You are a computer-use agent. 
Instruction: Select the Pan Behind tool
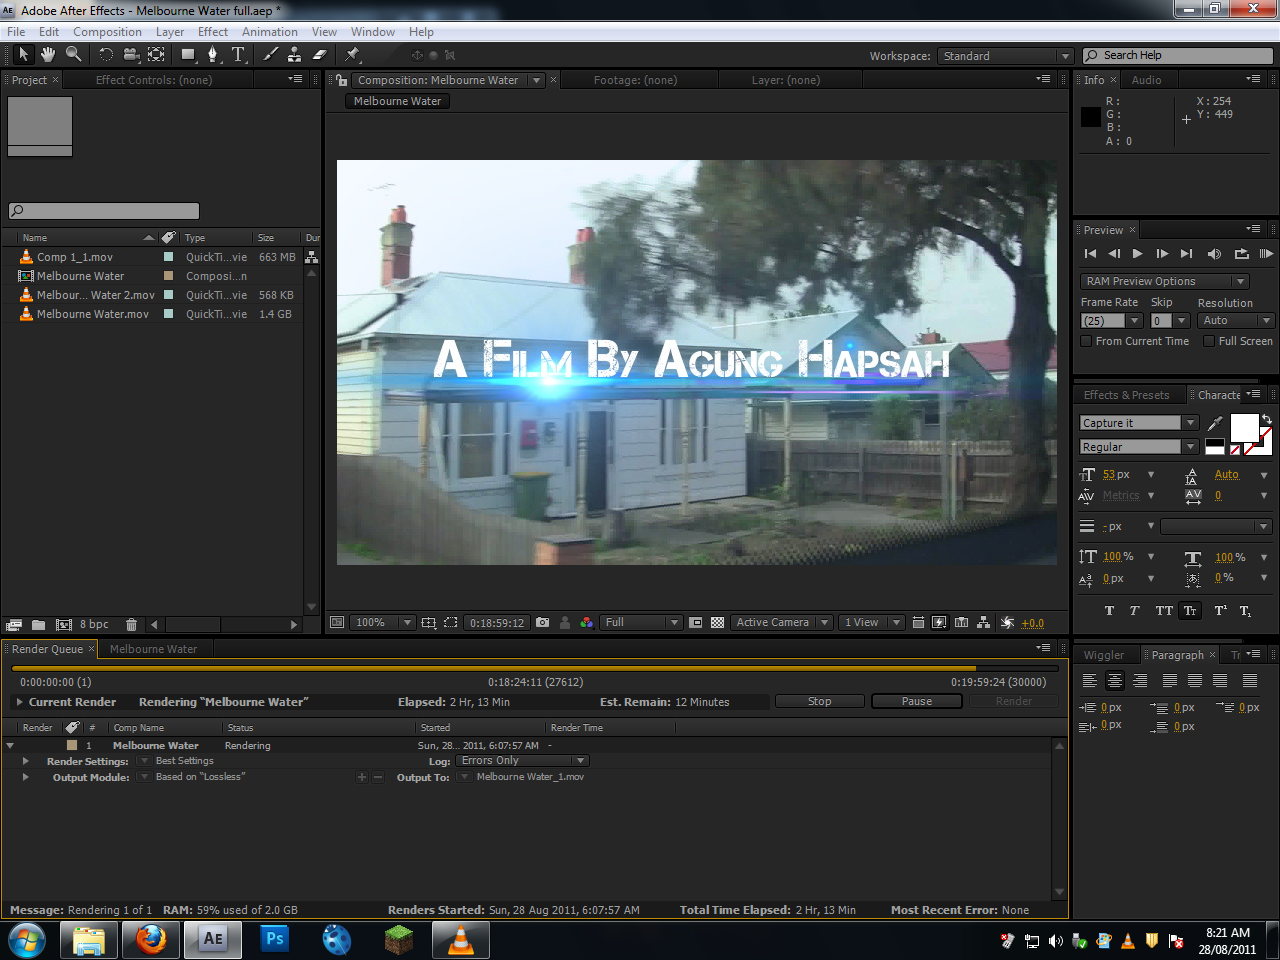[x=156, y=55]
